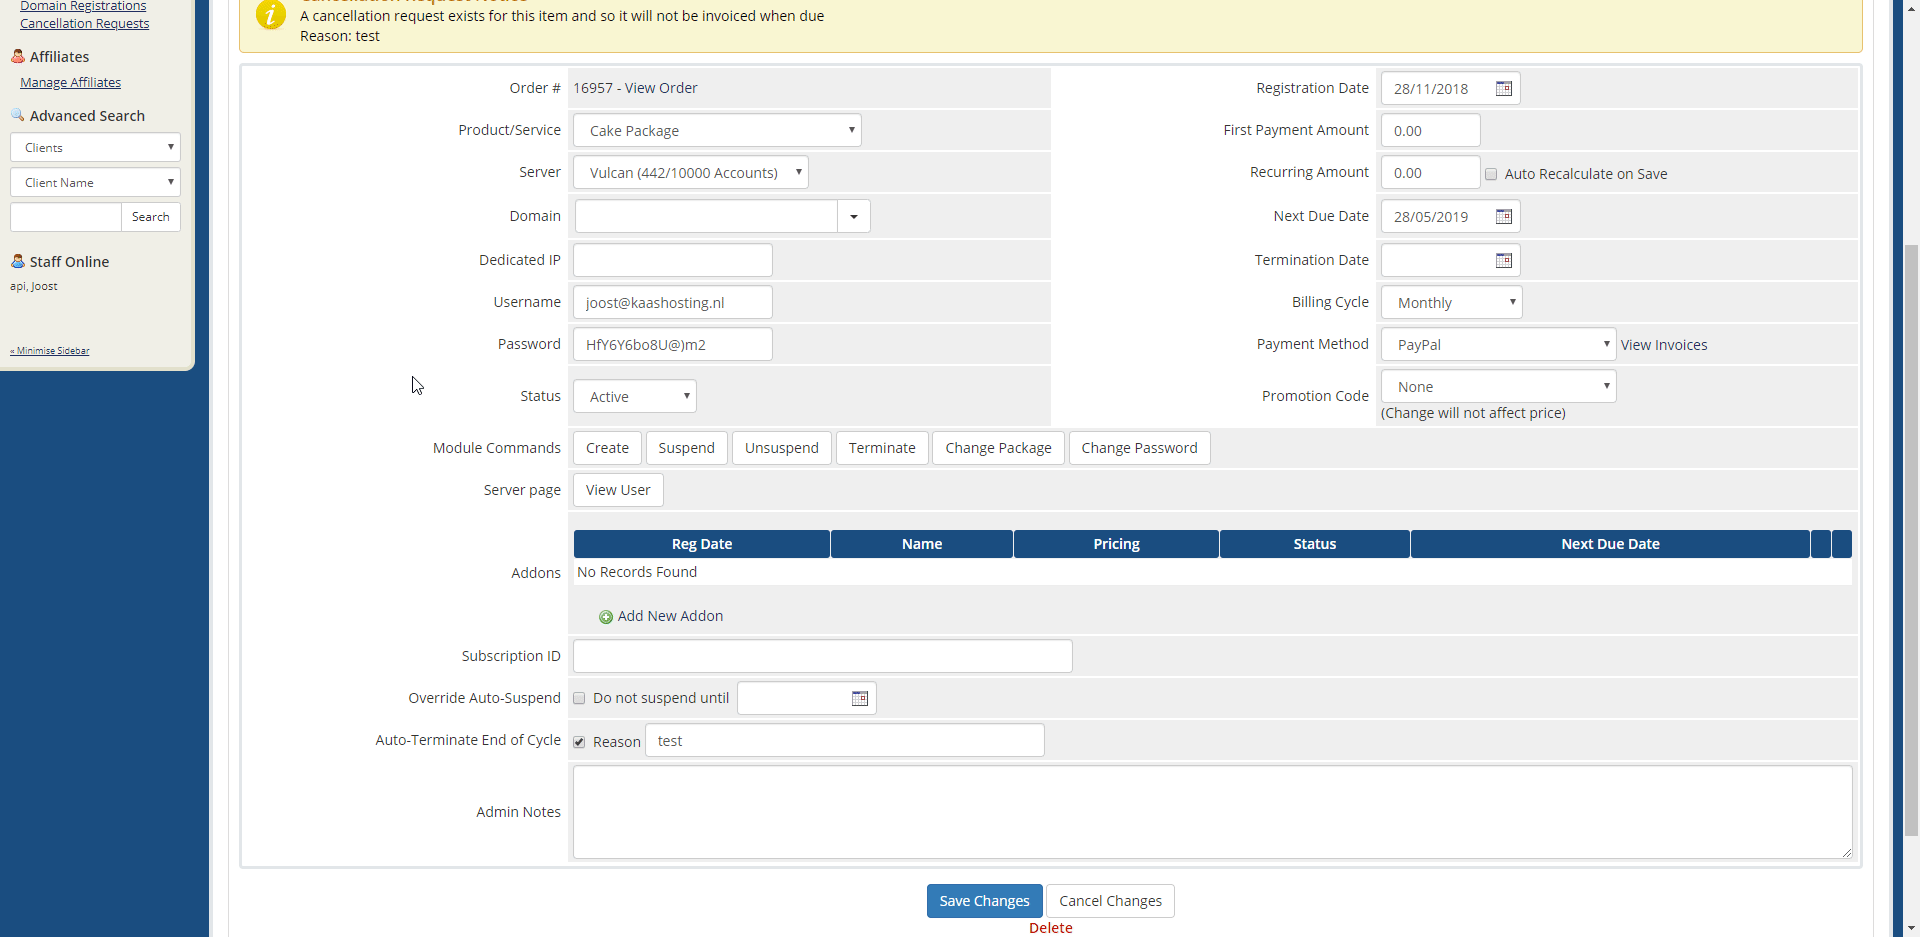Click into the Subscription ID field
Image resolution: width=1920 pixels, height=937 pixels.
pyautogui.click(x=822, y=657)
